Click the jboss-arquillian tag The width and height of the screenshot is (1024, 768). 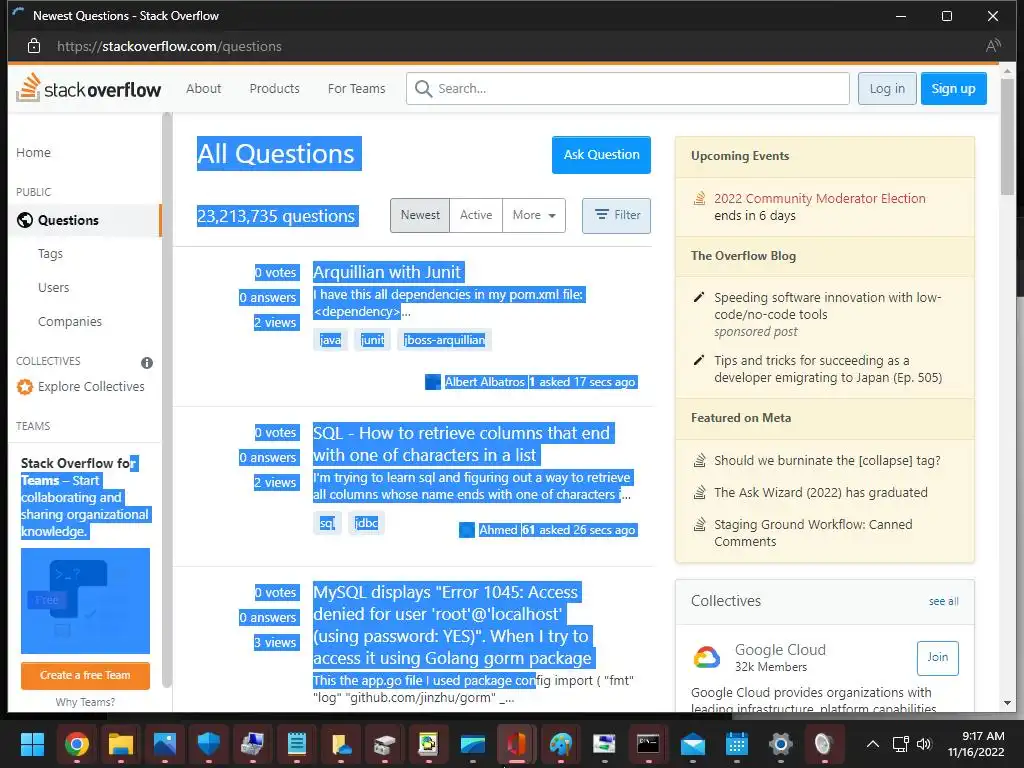(x=444, y=340)
